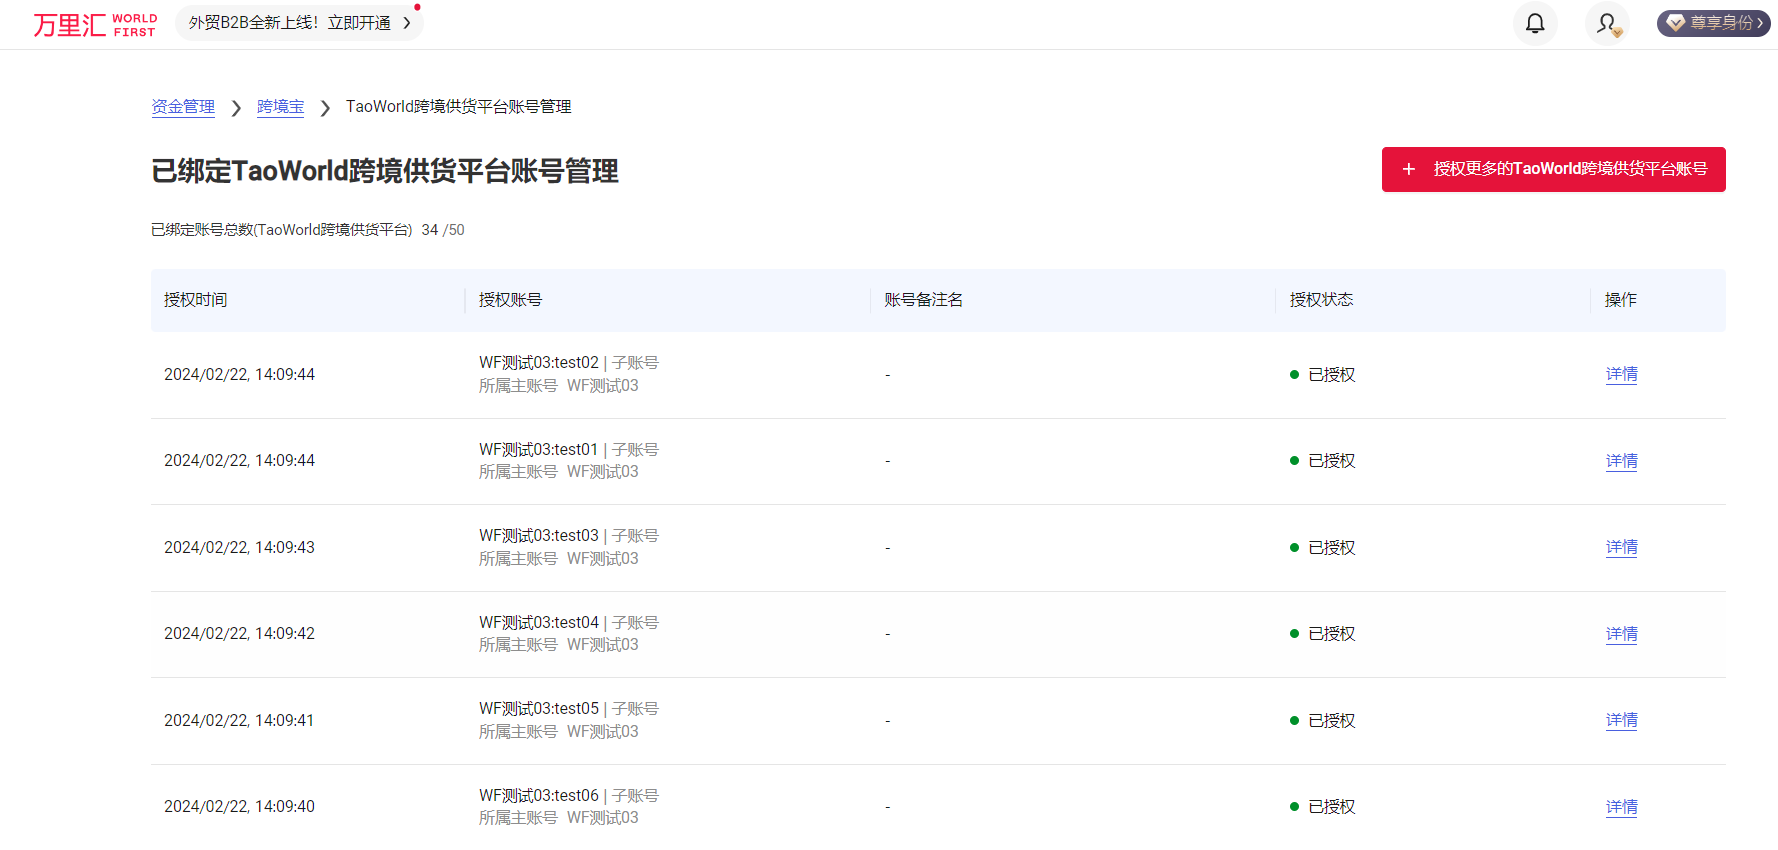
Task: View 详情 for the WF测试03:test02 account
Action: click(1621, 374)
